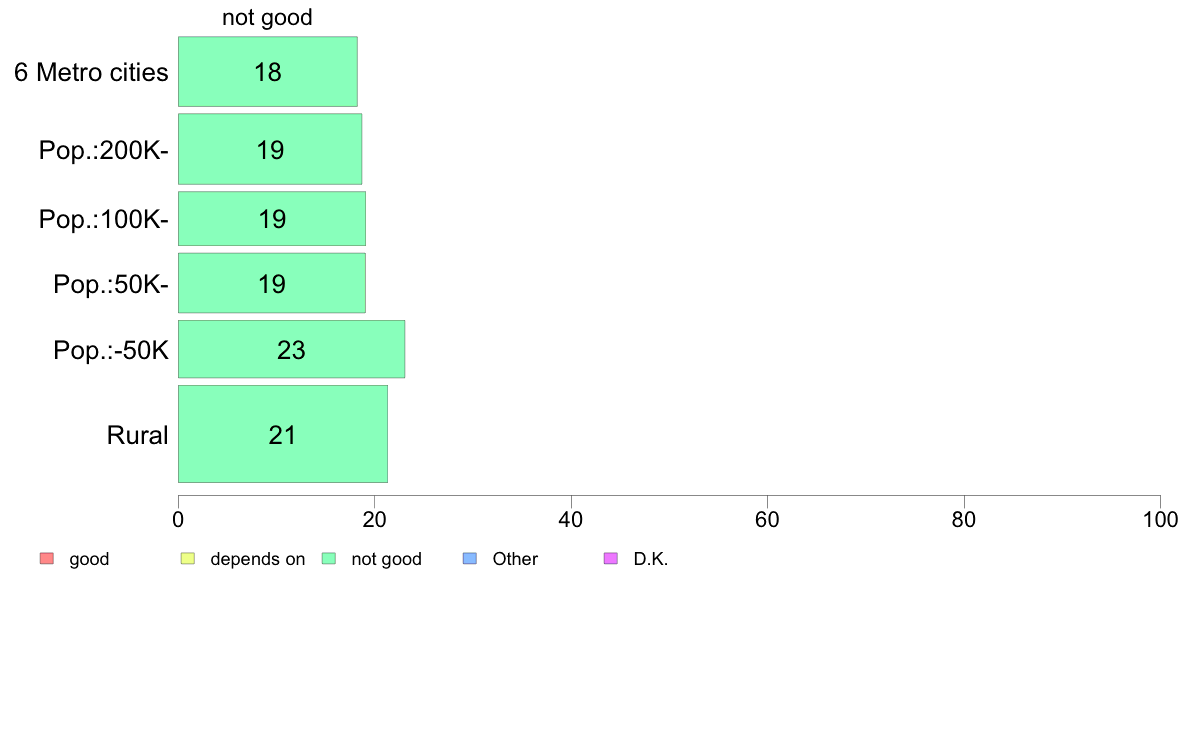The image size is (1188, 736).
Task: Click the axis tick label 40
Action: 571,519
